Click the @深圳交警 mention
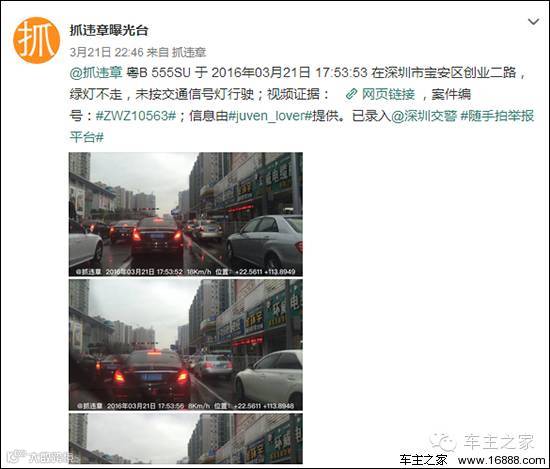550x469 pixels. (424, 115)
